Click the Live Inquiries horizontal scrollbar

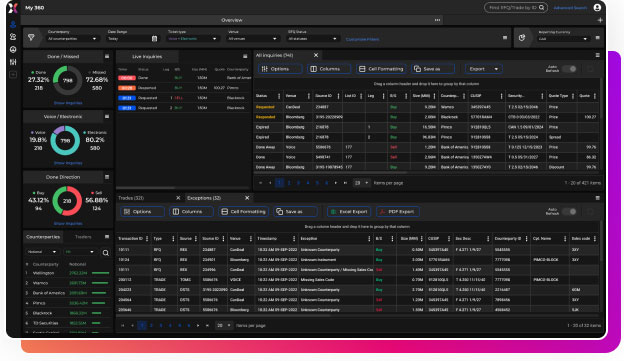(145, 187)
